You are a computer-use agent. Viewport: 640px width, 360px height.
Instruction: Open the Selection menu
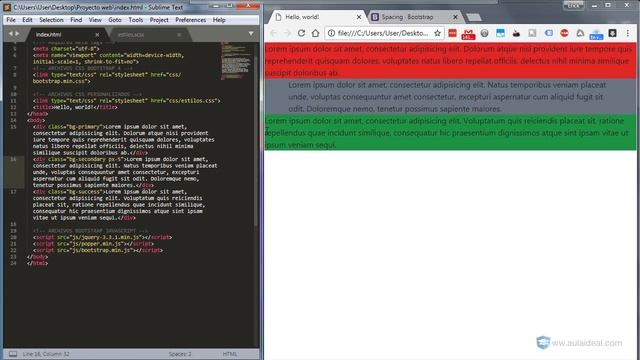[x=51, y=20]
